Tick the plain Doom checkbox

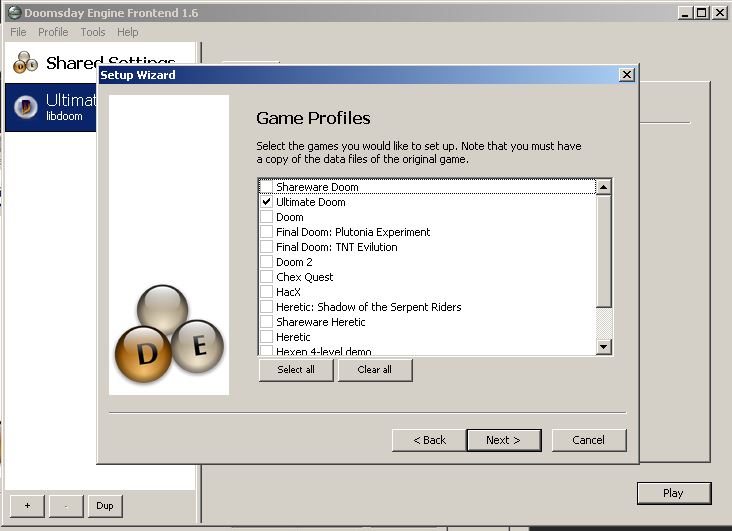click(x=266, y=217)
